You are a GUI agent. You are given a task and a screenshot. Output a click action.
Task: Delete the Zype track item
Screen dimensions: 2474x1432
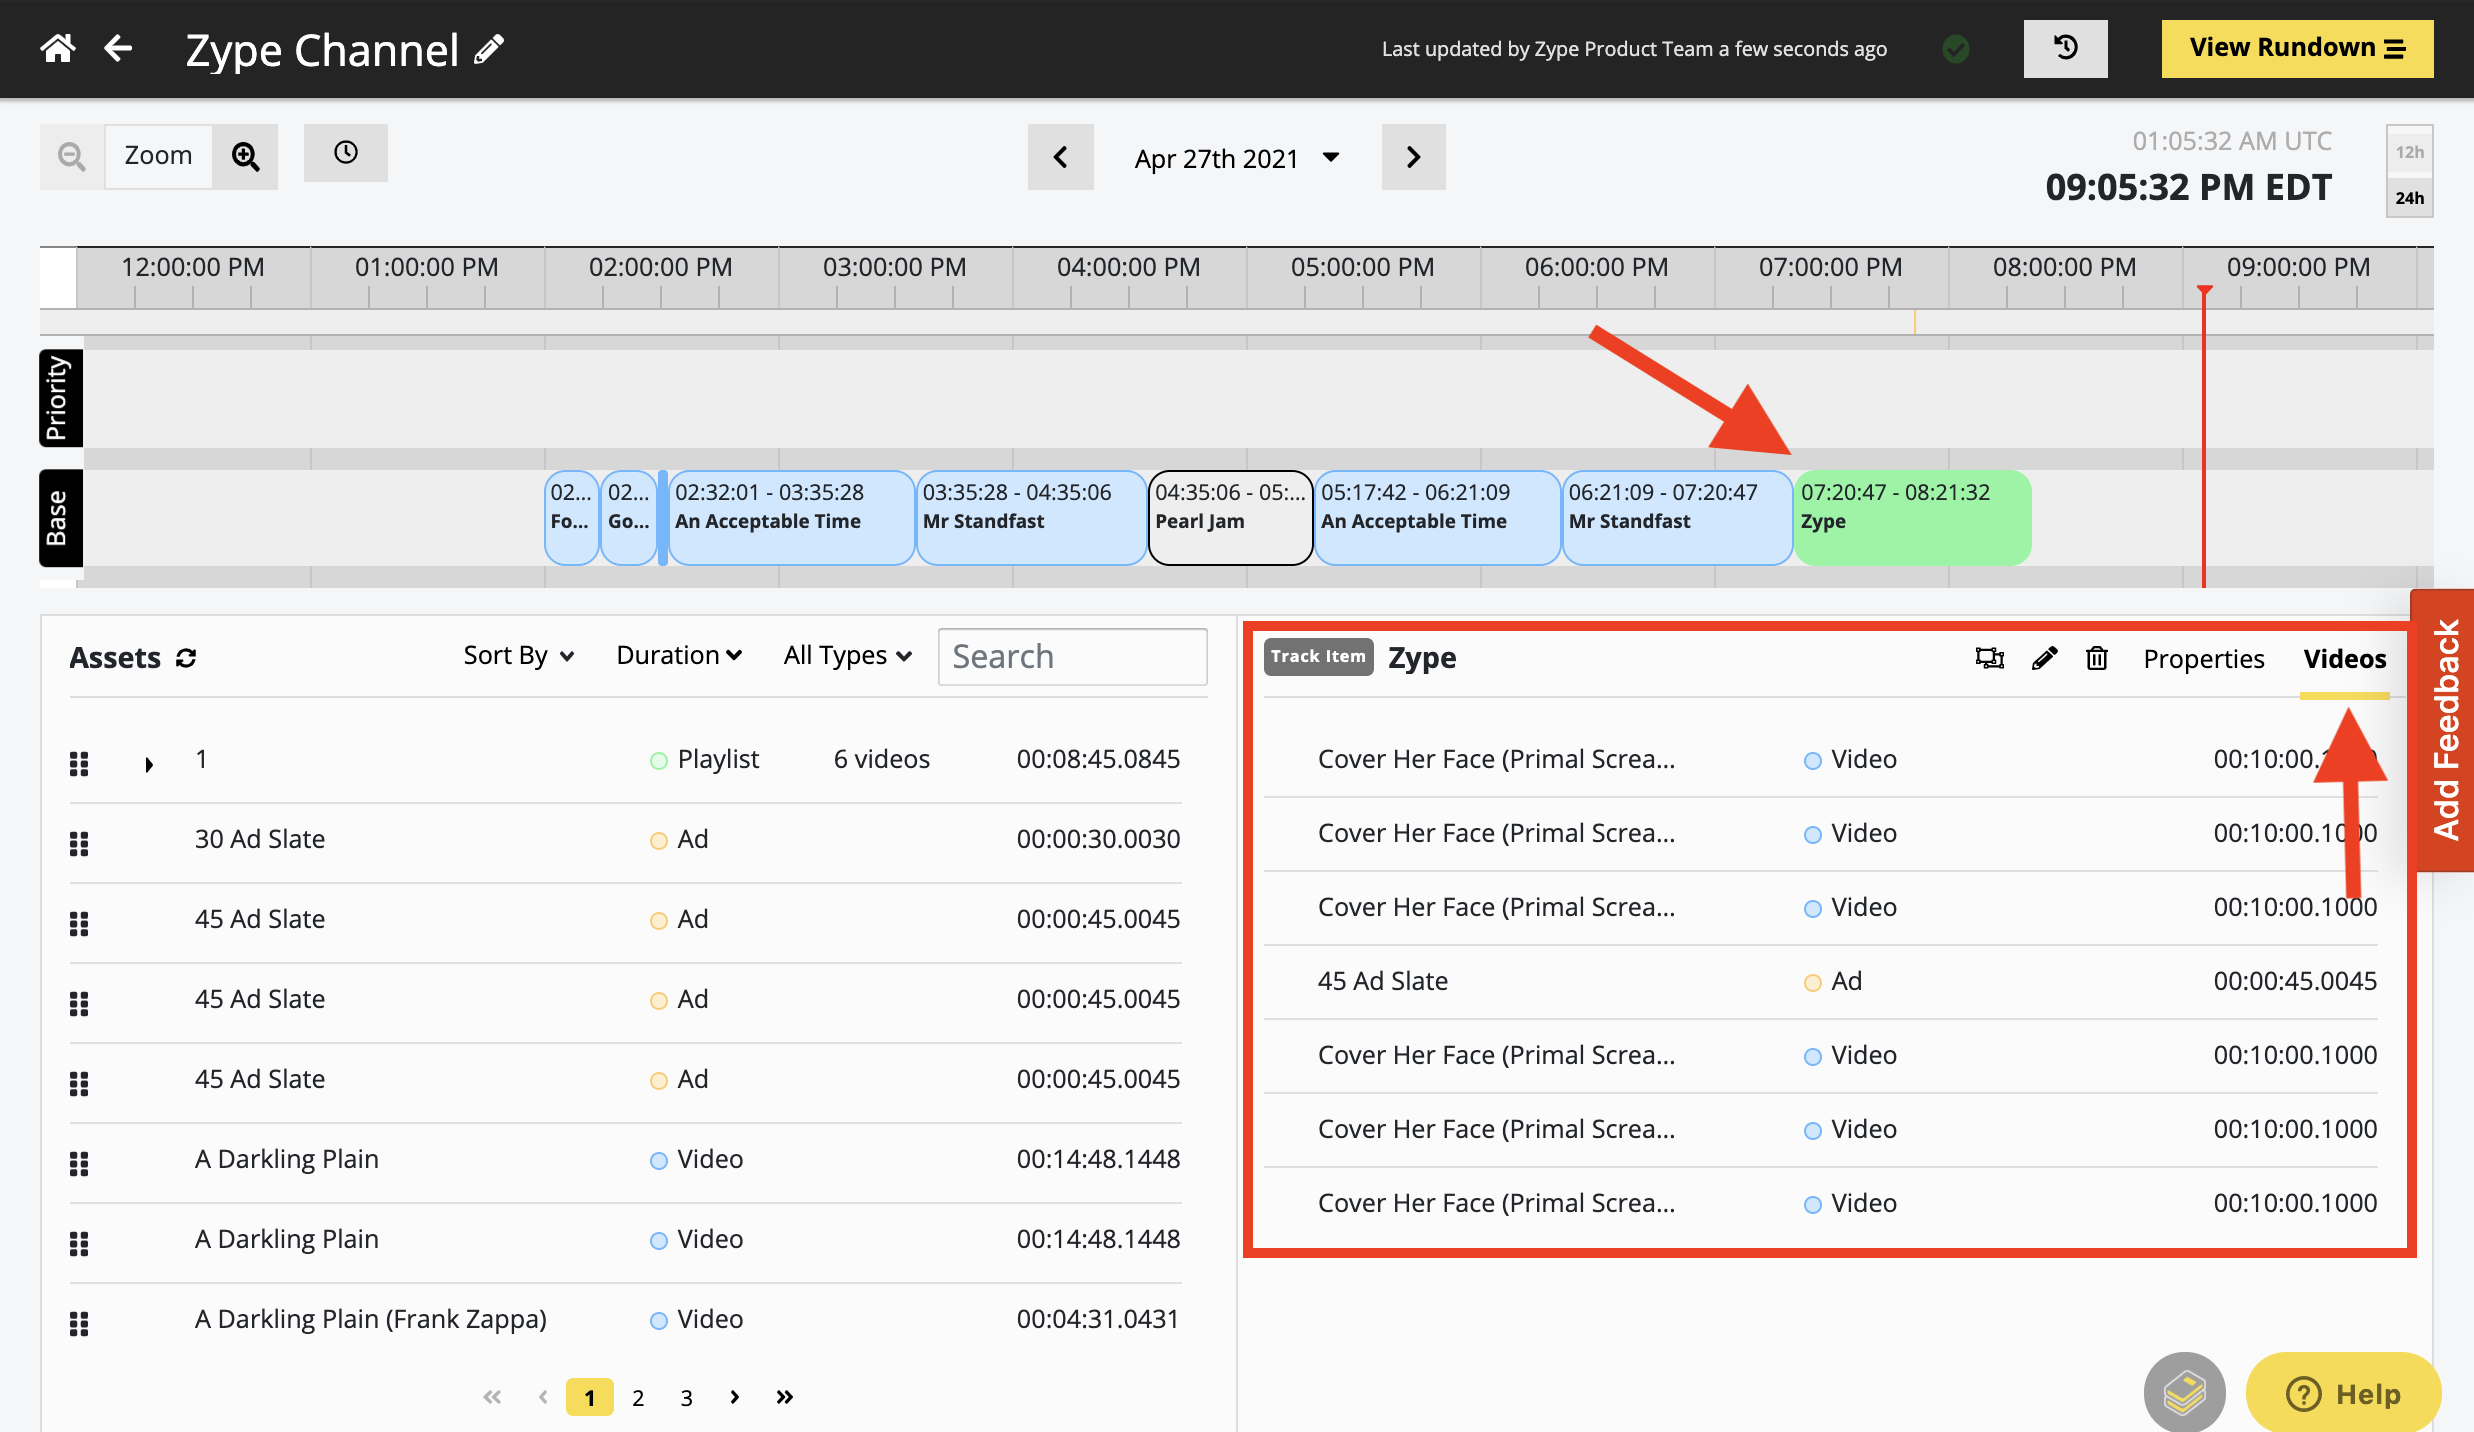(2097, 658)
